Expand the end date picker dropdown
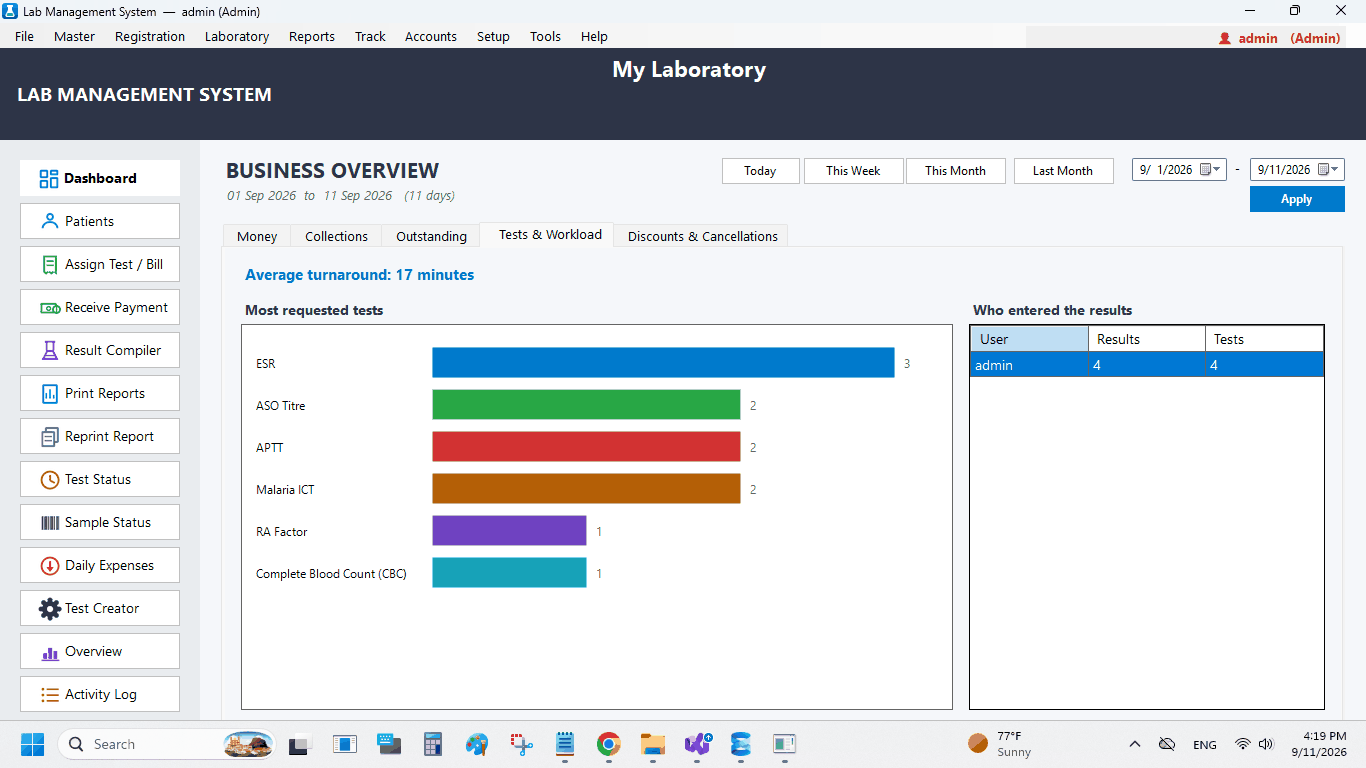Screen dimensions: 1366x768 pyautogui.click(x=1334, y=170)
